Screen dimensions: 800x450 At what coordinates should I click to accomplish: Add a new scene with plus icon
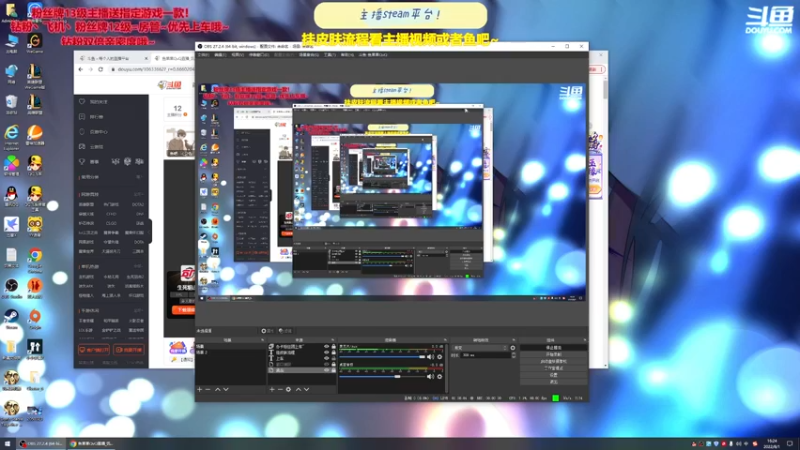[x=199, y=389]
